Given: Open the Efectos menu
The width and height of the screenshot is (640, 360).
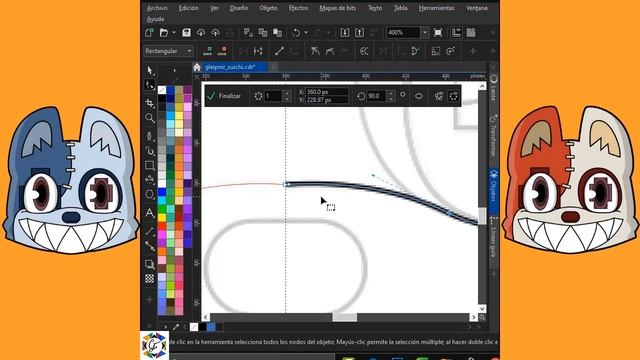Looking at the screenshot, I should point(298,8).
